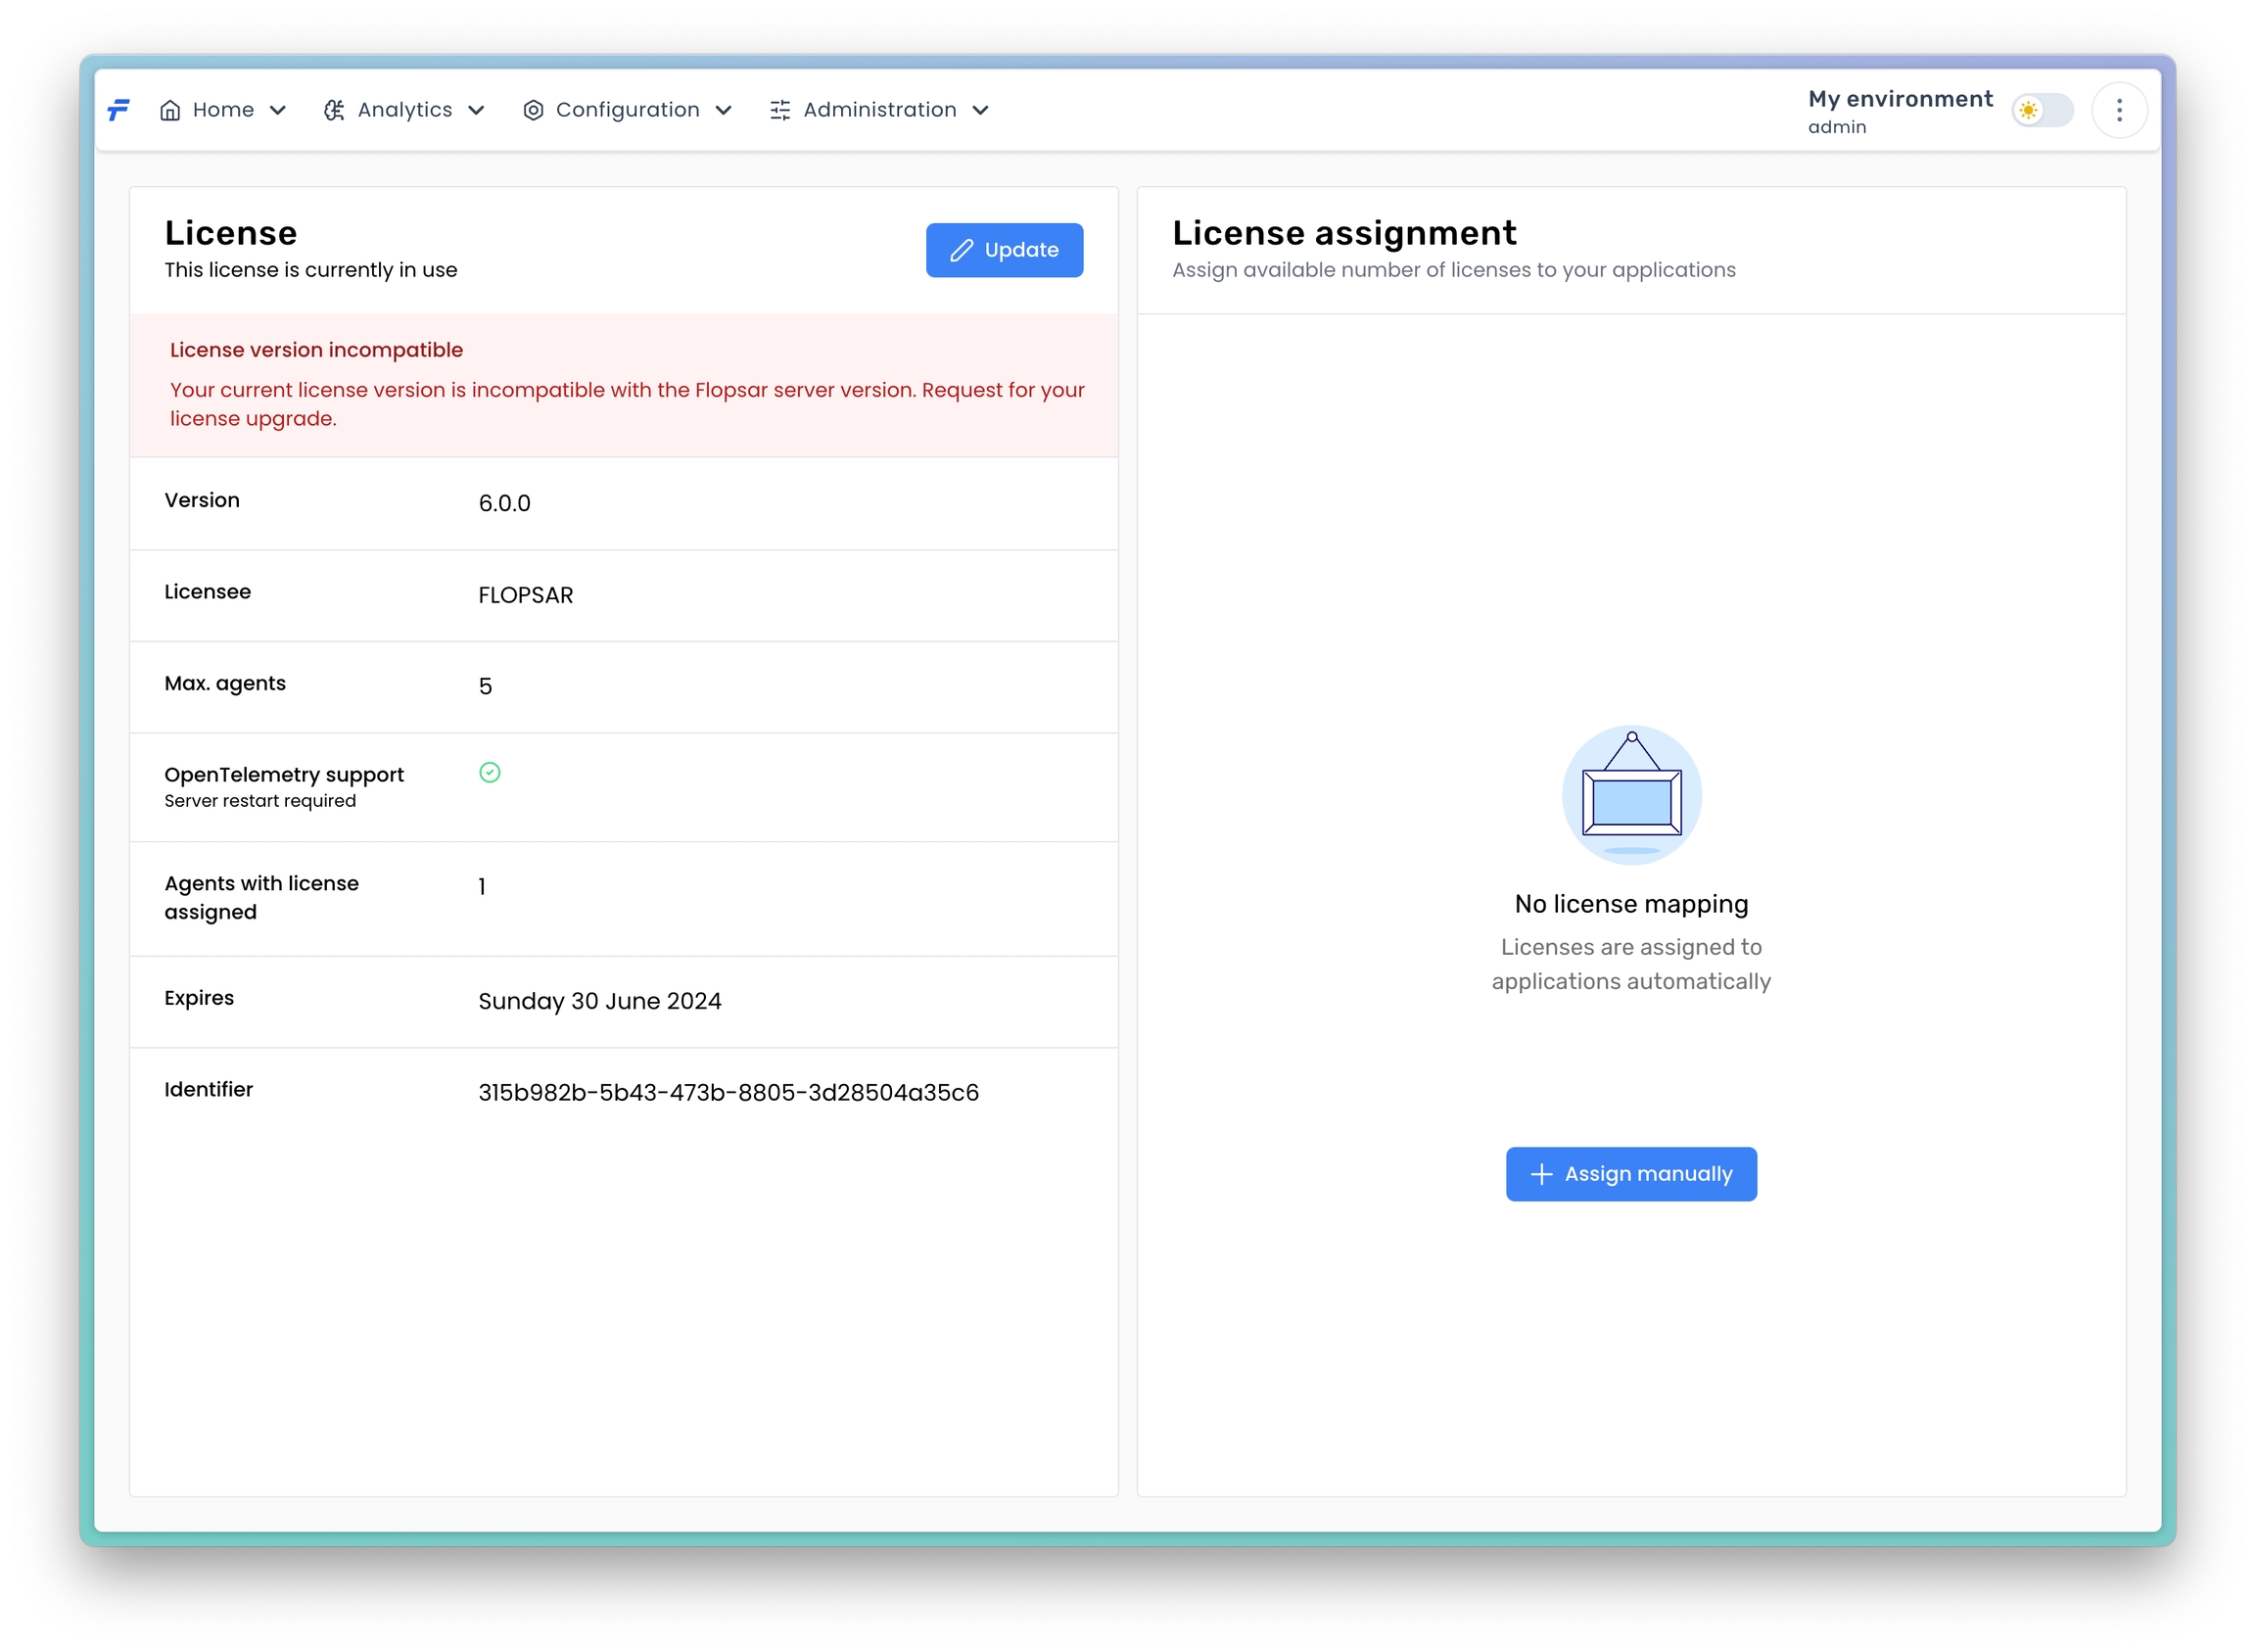2256x1652 pixels.
Task: Click the license Identifier value
Action: pyautogui.click(x=728, y=1092)
